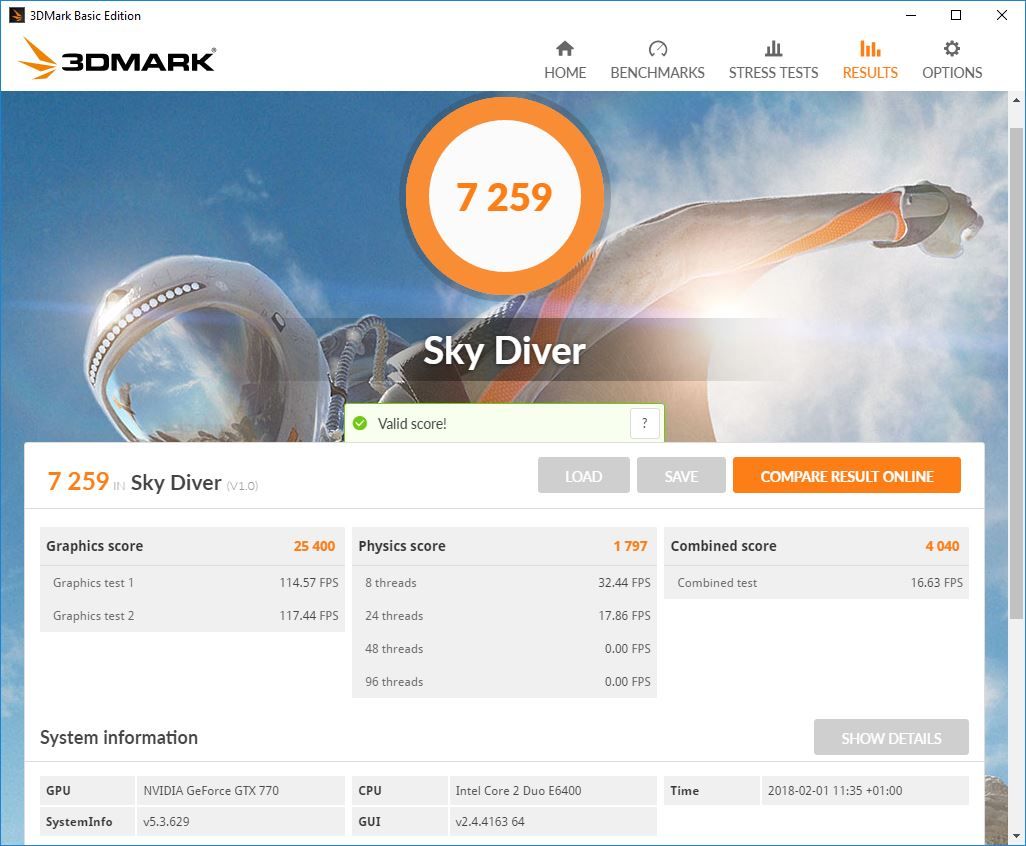Viewport: 1026px width, 846px height.
Task: Click the 'Valid score!' text
Action: coord(412,424)
